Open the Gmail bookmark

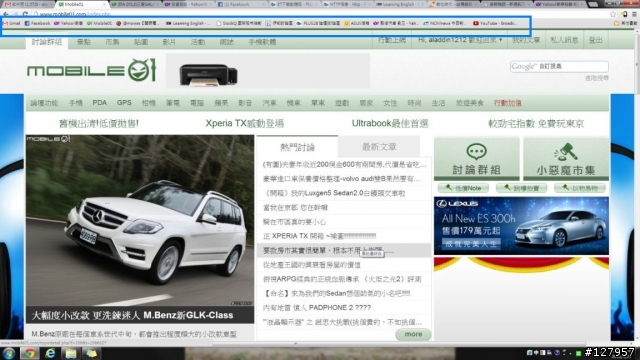[11, 23]
